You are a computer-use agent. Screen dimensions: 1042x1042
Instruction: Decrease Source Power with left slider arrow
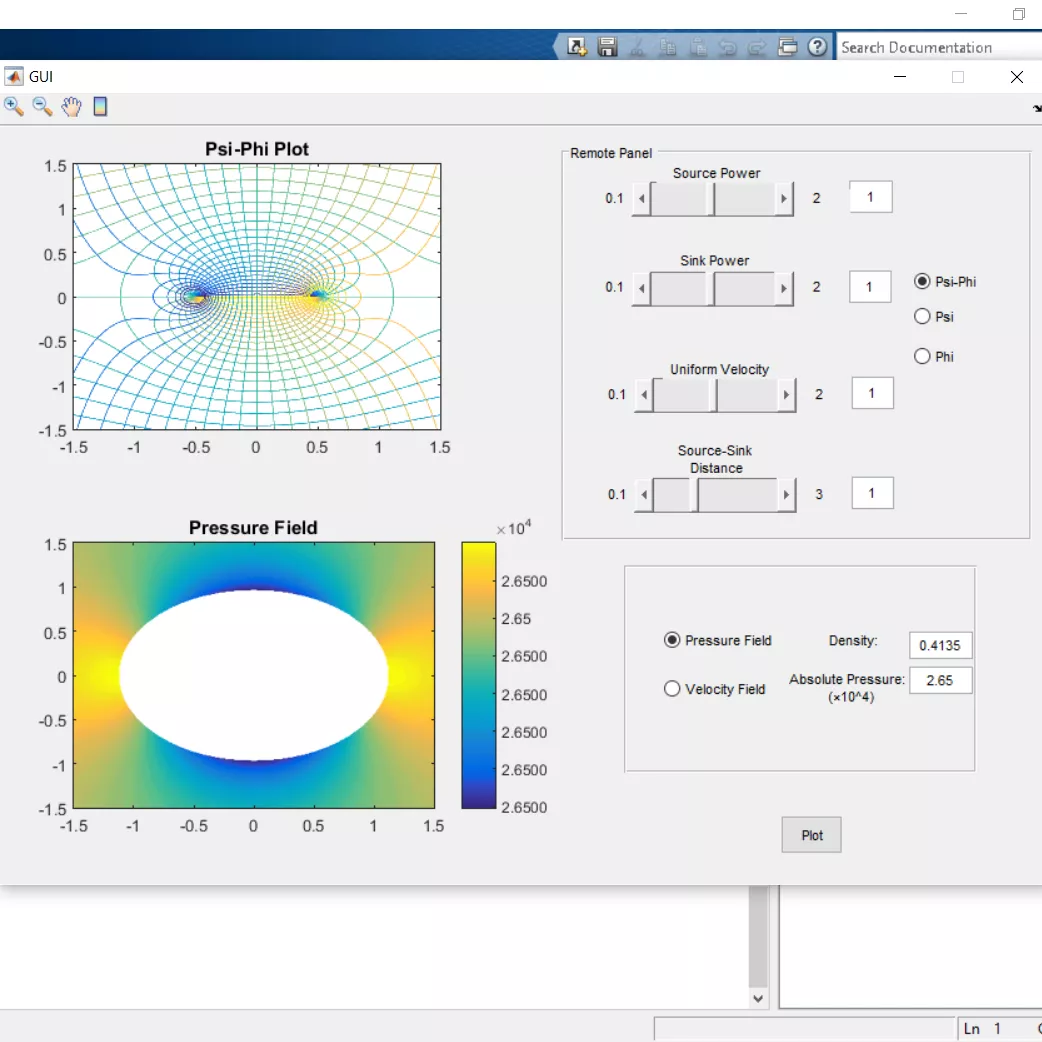(x=641, y=198)
